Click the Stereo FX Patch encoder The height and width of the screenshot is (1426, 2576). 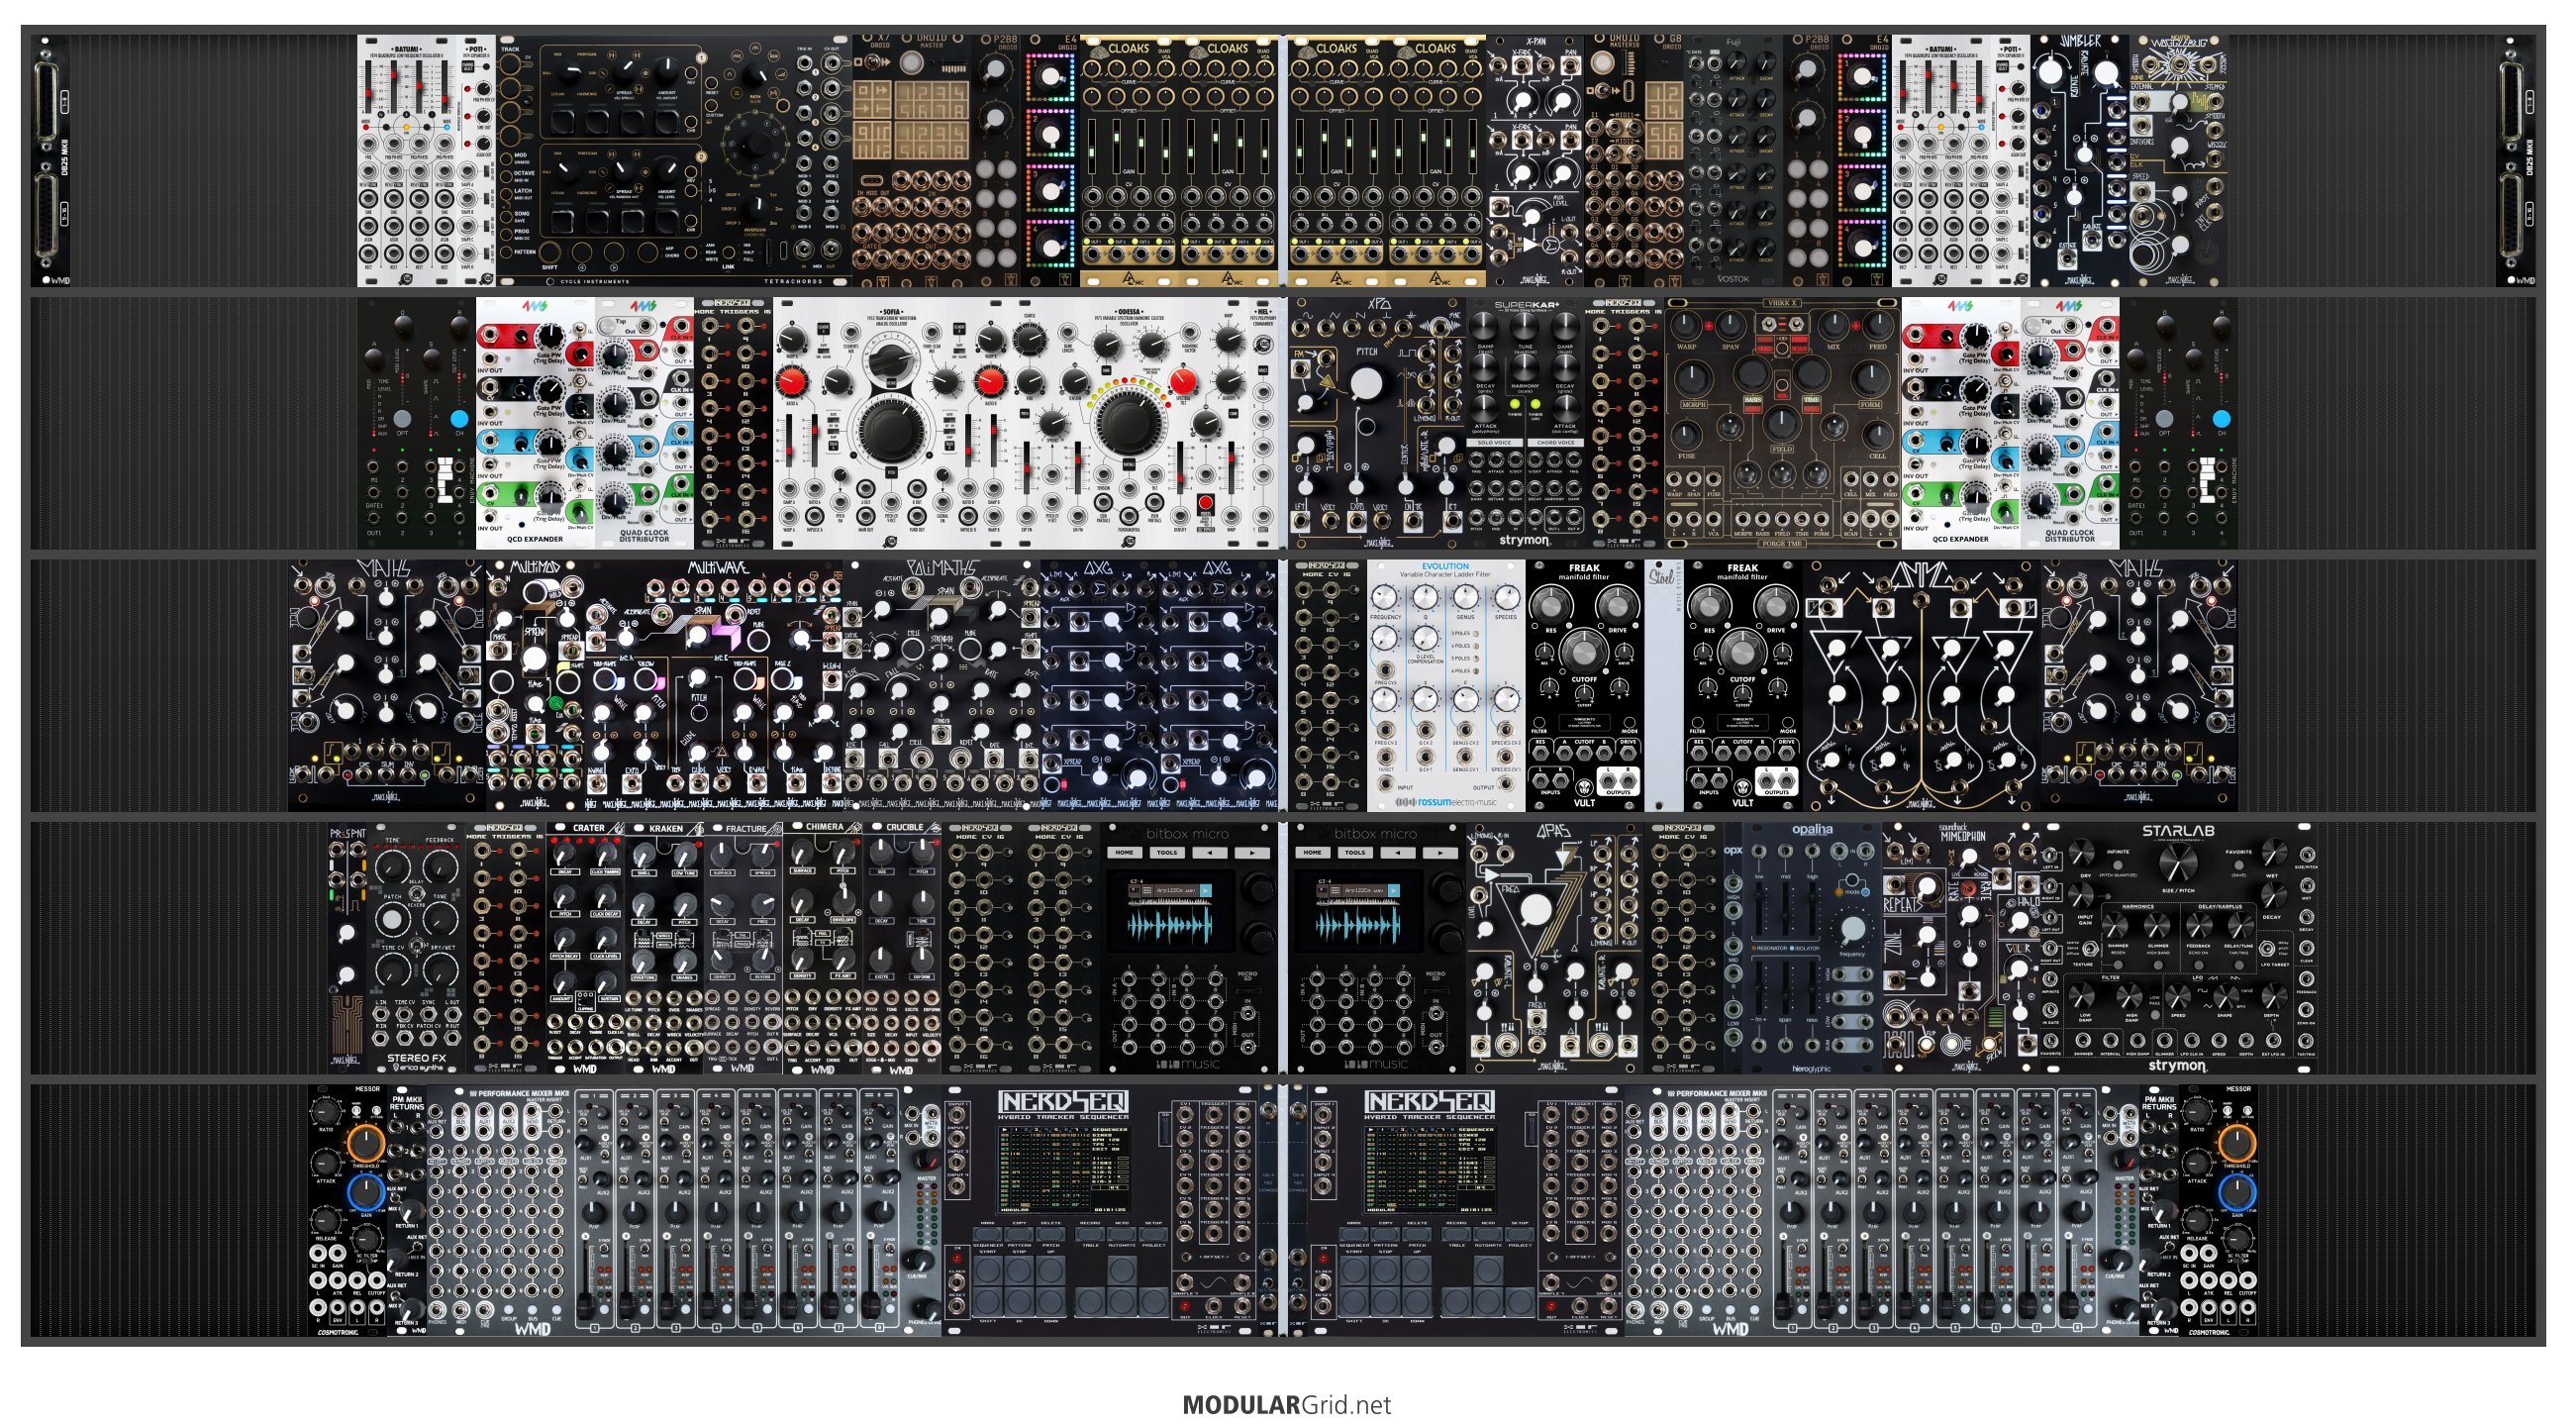click(x=392, y=919)
